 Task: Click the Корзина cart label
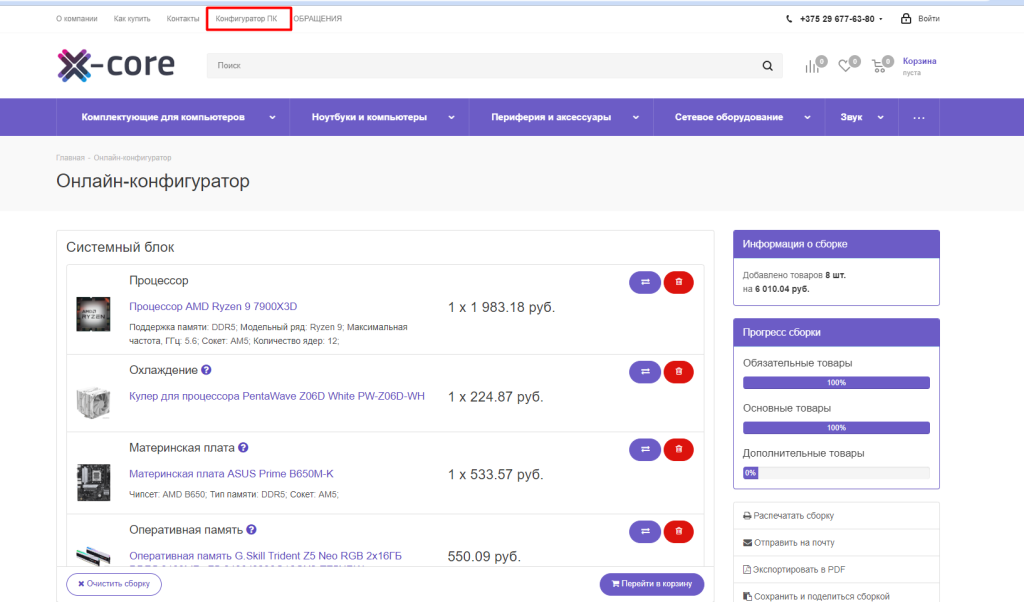point(920,61)
